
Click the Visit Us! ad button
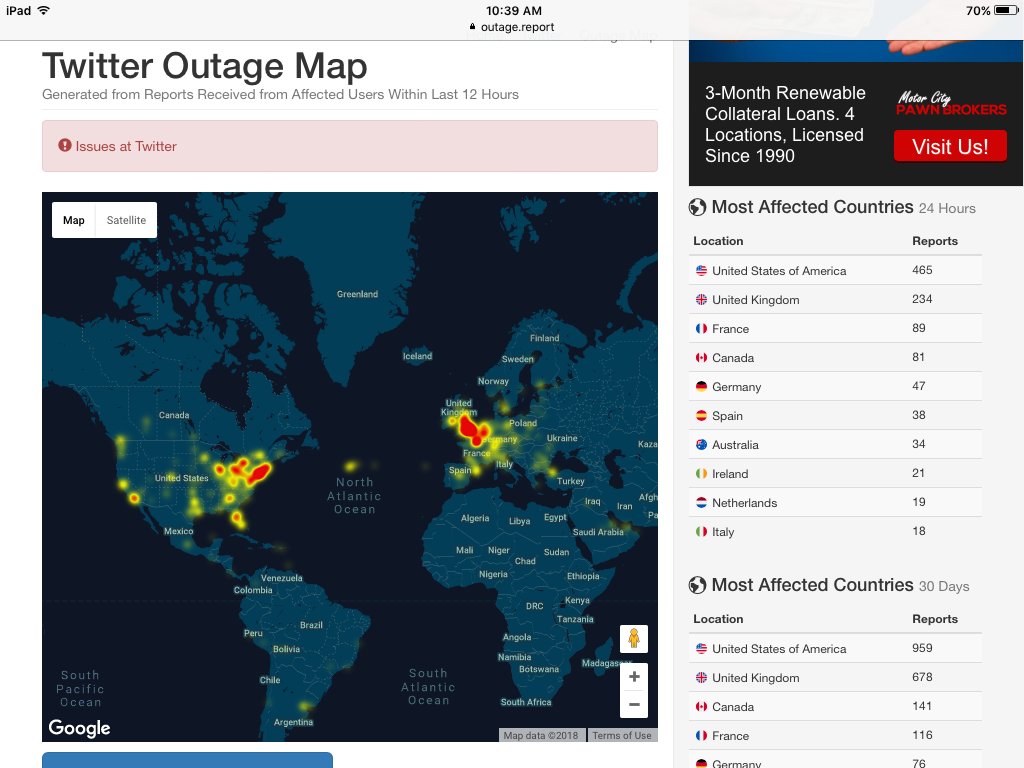[950, 146]
